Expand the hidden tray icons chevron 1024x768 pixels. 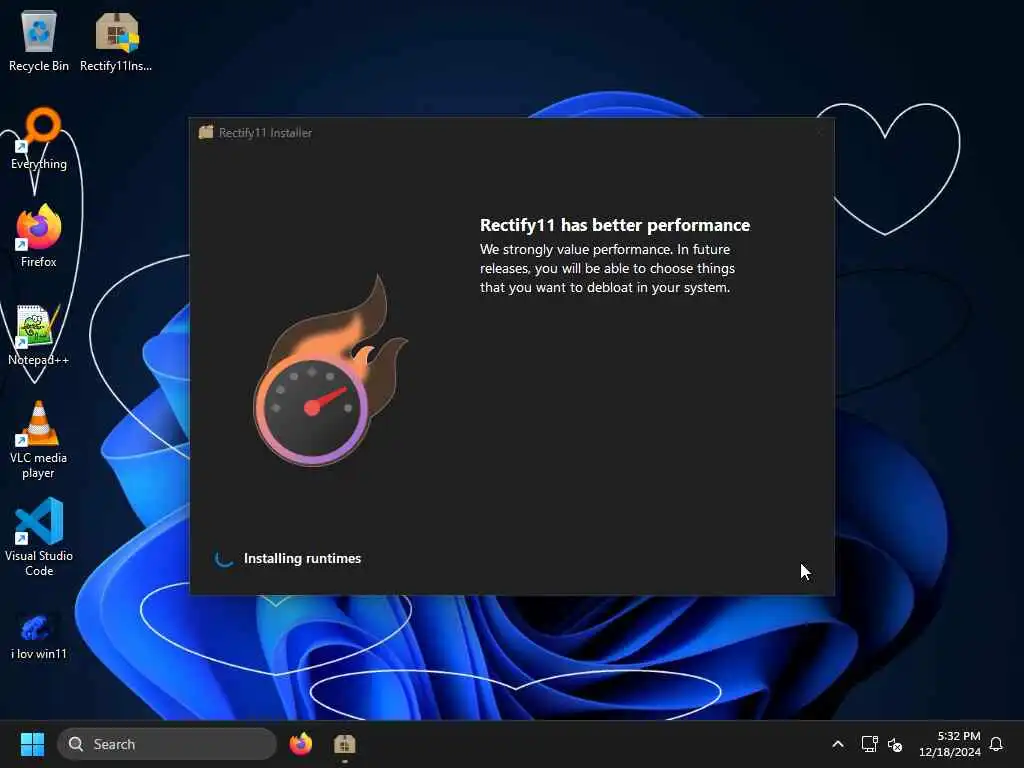838,744
